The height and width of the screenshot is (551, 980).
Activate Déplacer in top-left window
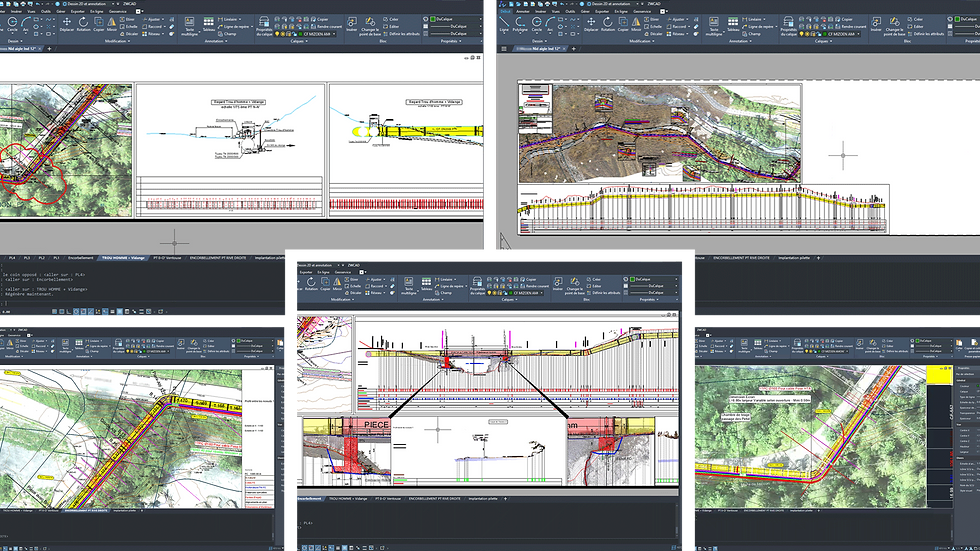coord(66,24)
